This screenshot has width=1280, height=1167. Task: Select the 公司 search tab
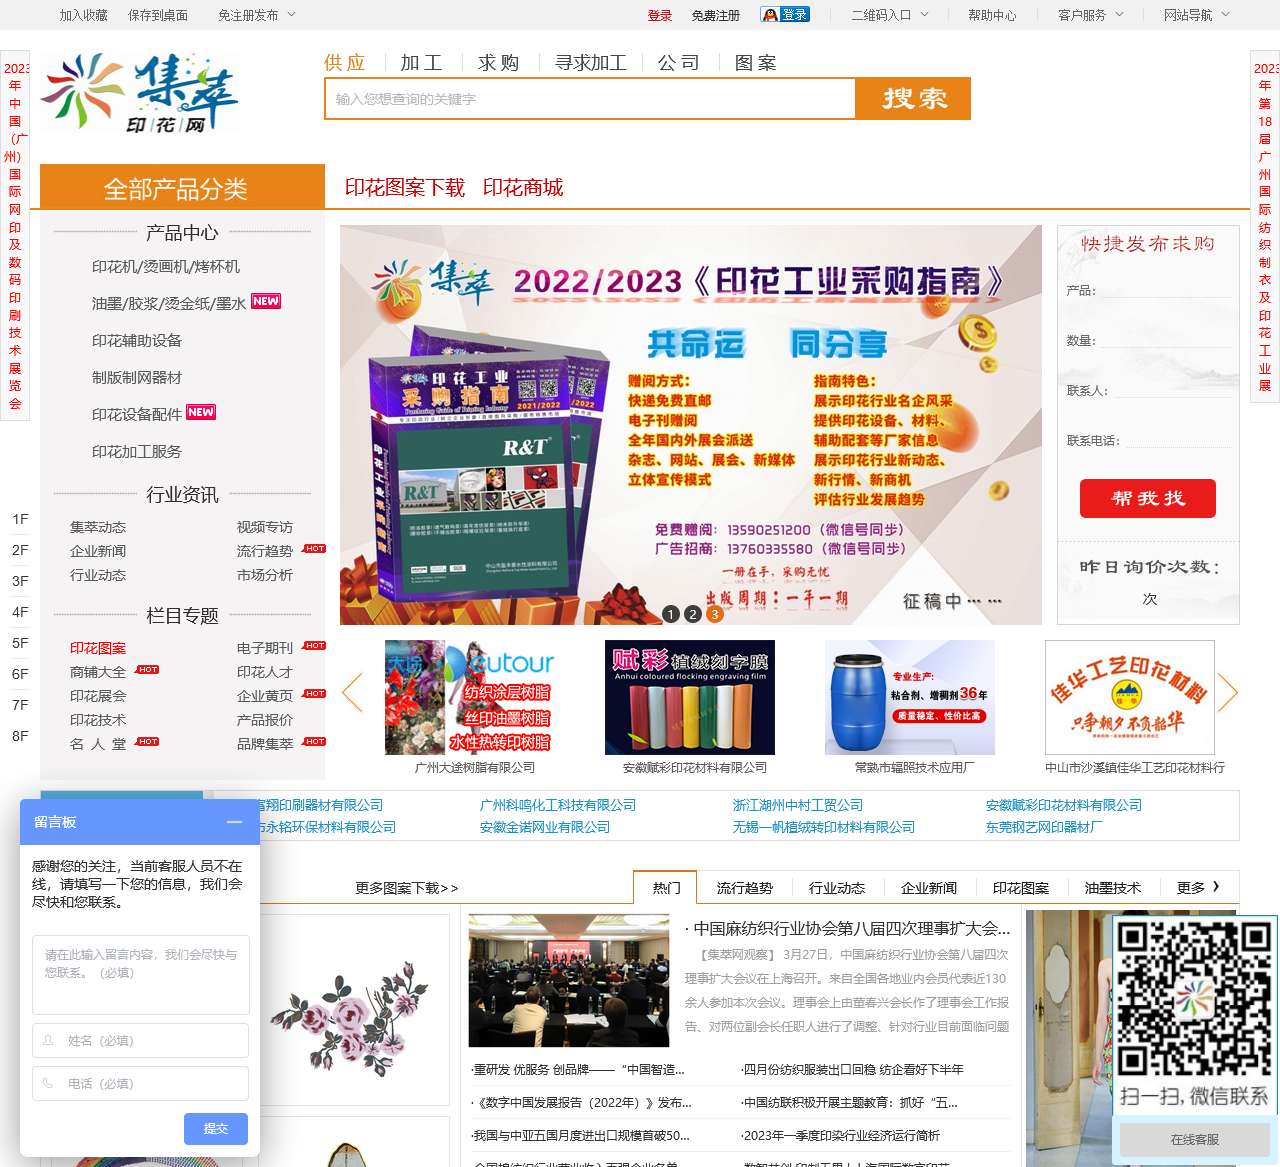pos(678,63)
